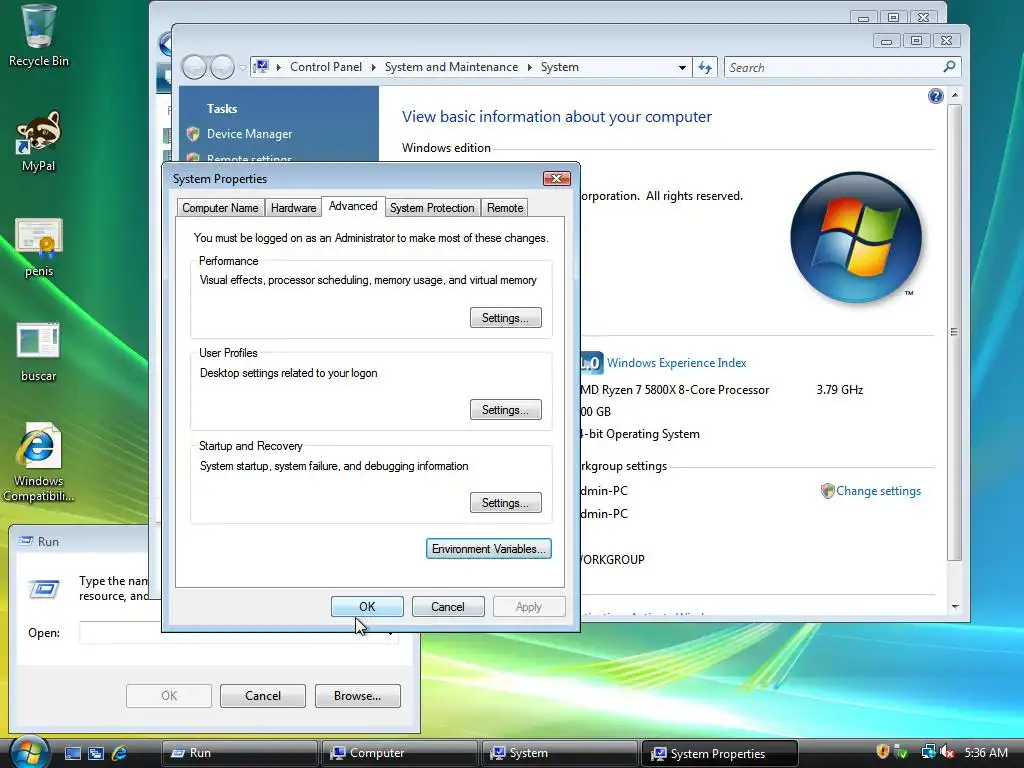Screen dimensions: 1024x768
Task: Expand the recent pages dropdown arrow
Action: 242,67
